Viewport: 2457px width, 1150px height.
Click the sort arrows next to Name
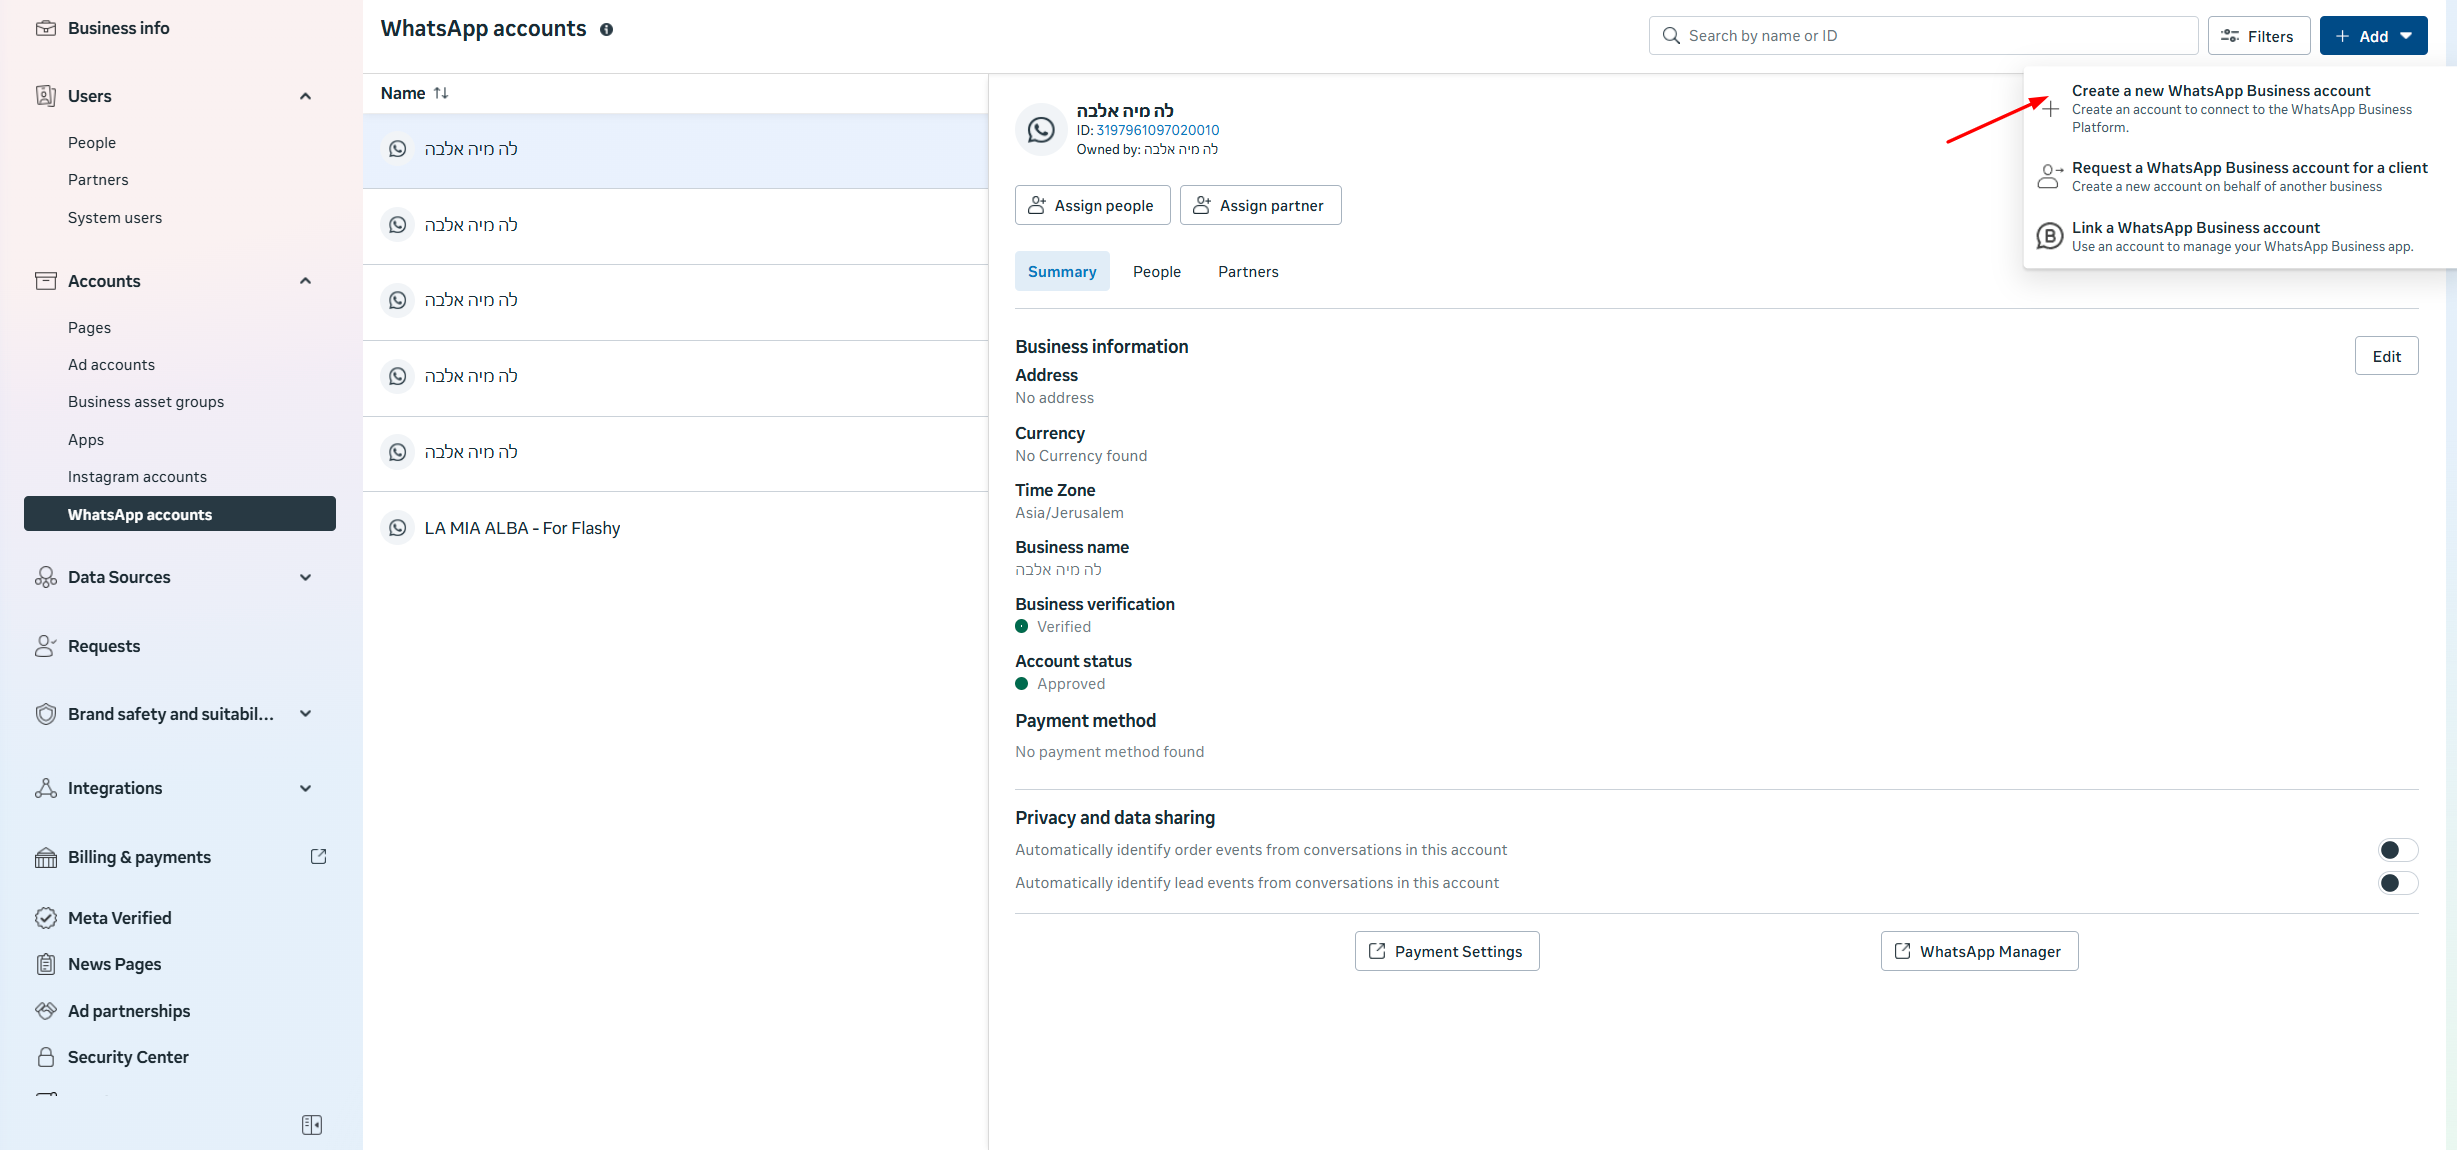pyautogui.click(x=441, y=93)
